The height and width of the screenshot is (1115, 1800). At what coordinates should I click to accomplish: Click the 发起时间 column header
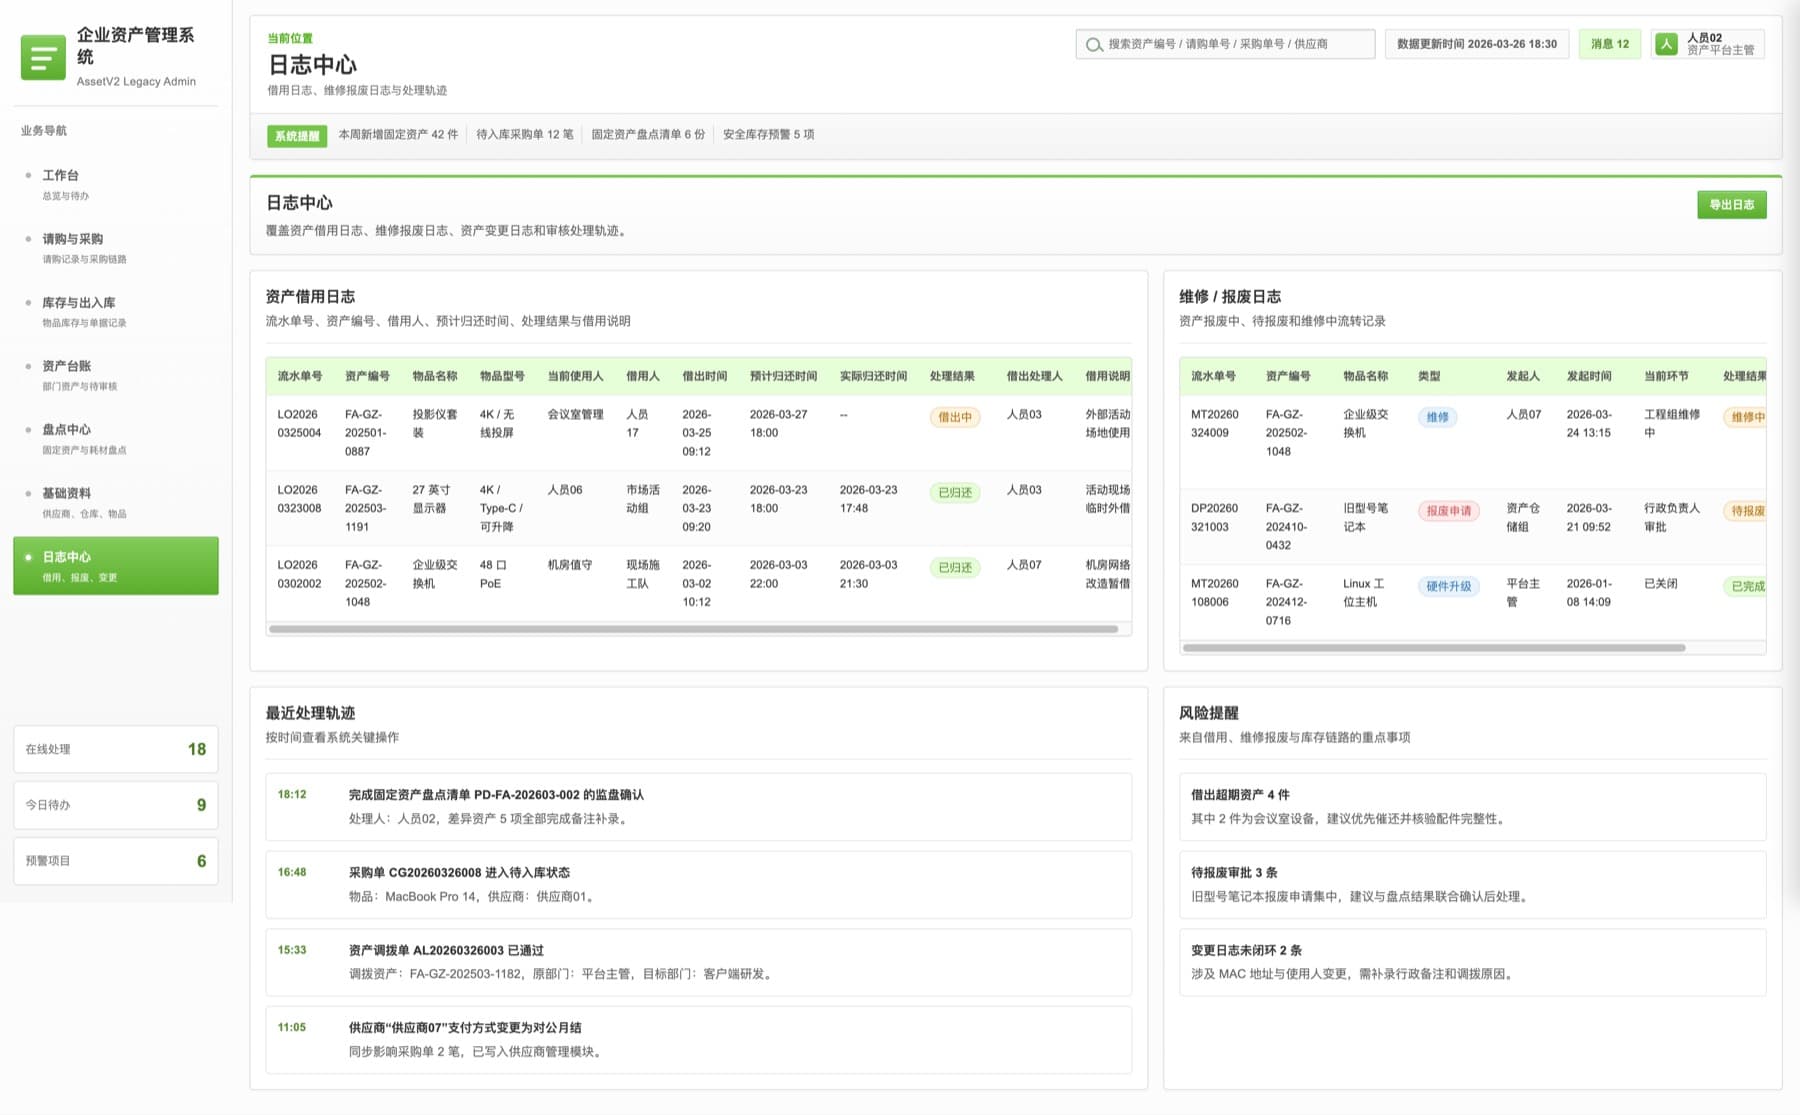click(1589, 376)
